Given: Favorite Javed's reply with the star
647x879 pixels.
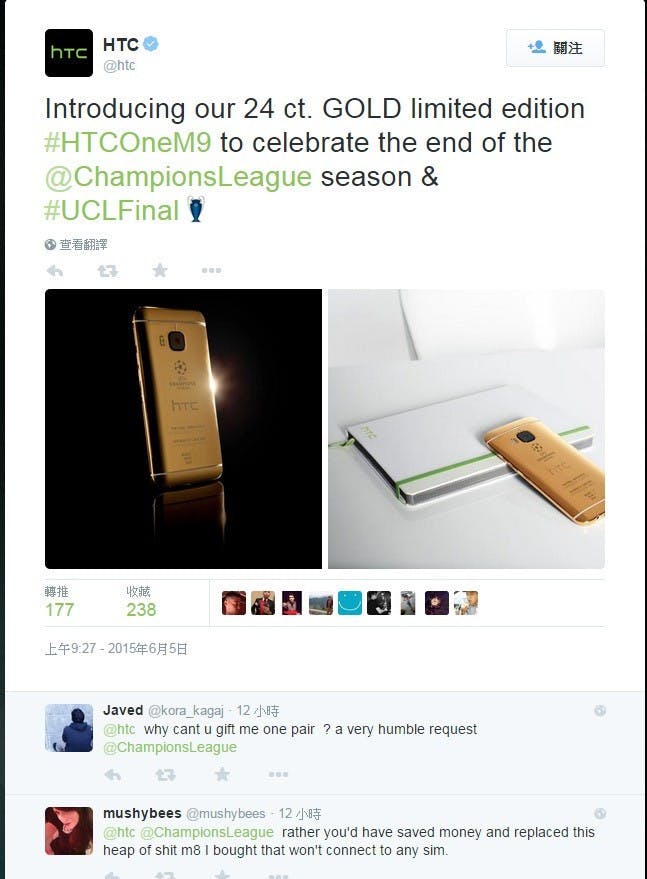Looking at the screenshot, I should tap(222, 774).
